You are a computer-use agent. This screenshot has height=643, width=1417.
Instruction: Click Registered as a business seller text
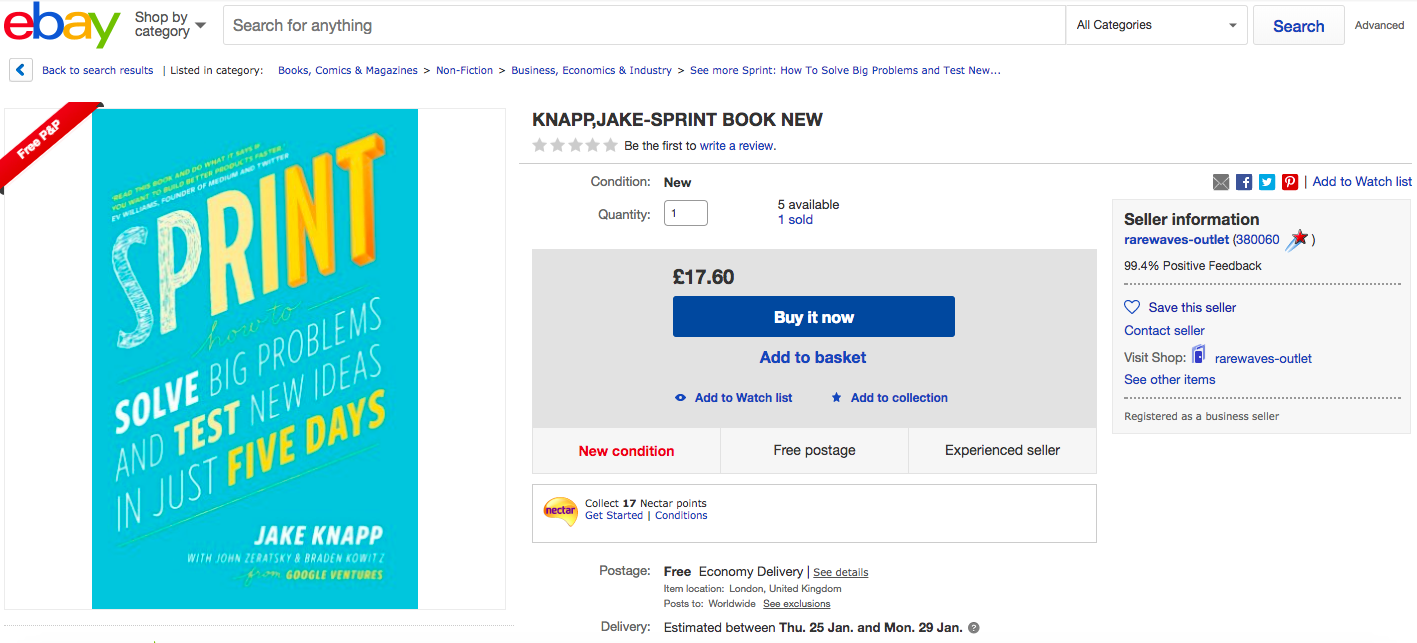tap(1201, 416)
